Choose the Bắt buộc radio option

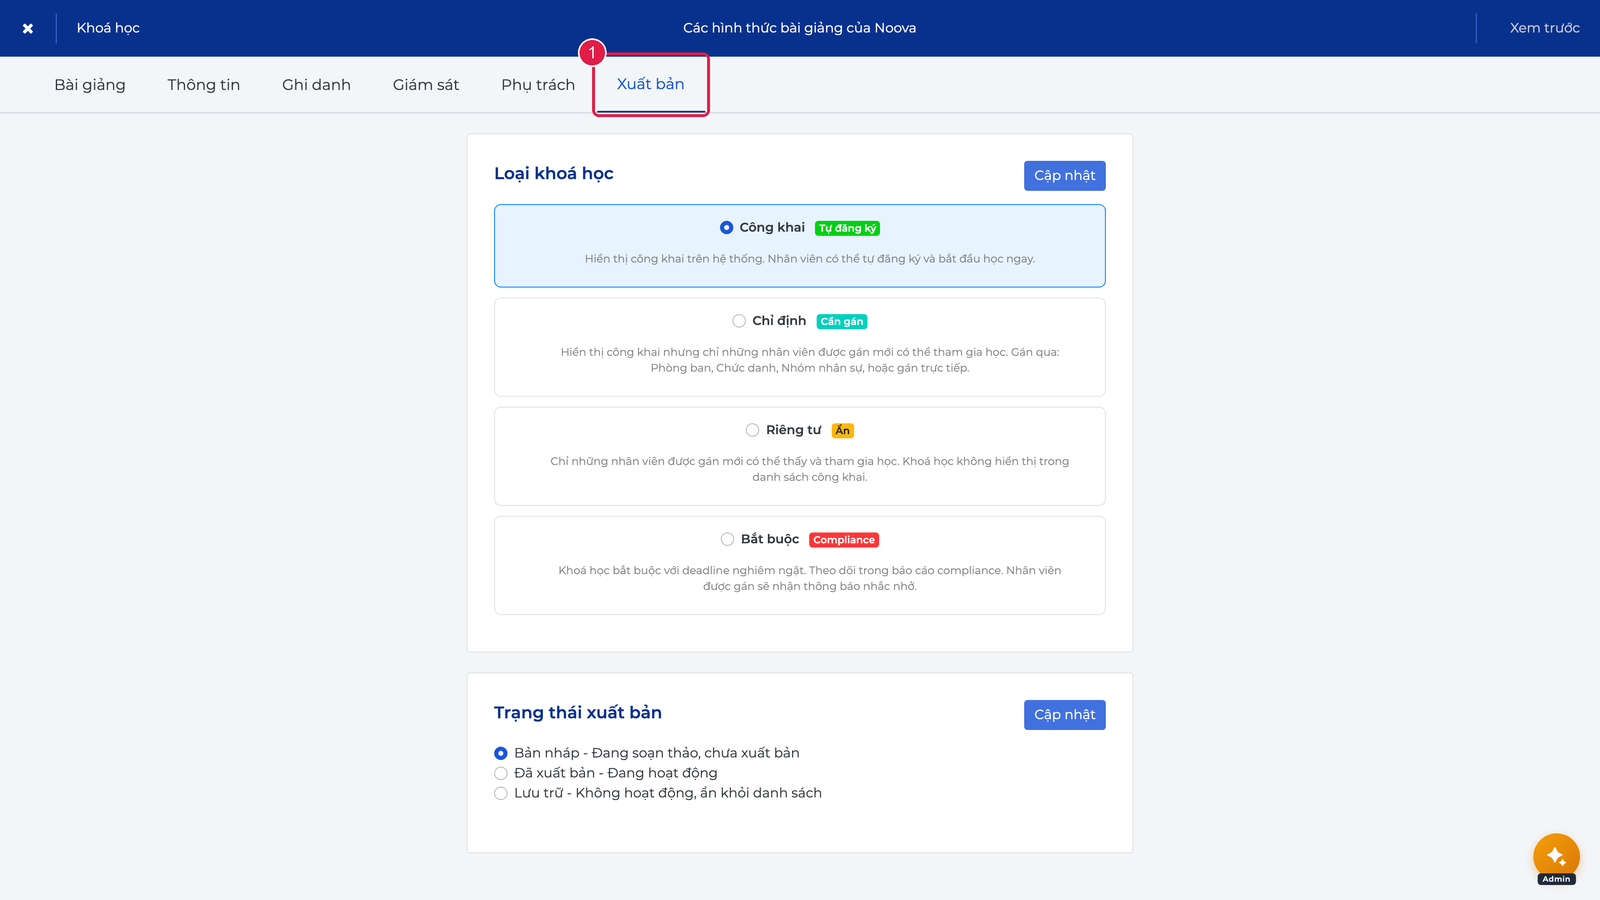(727, 539)
